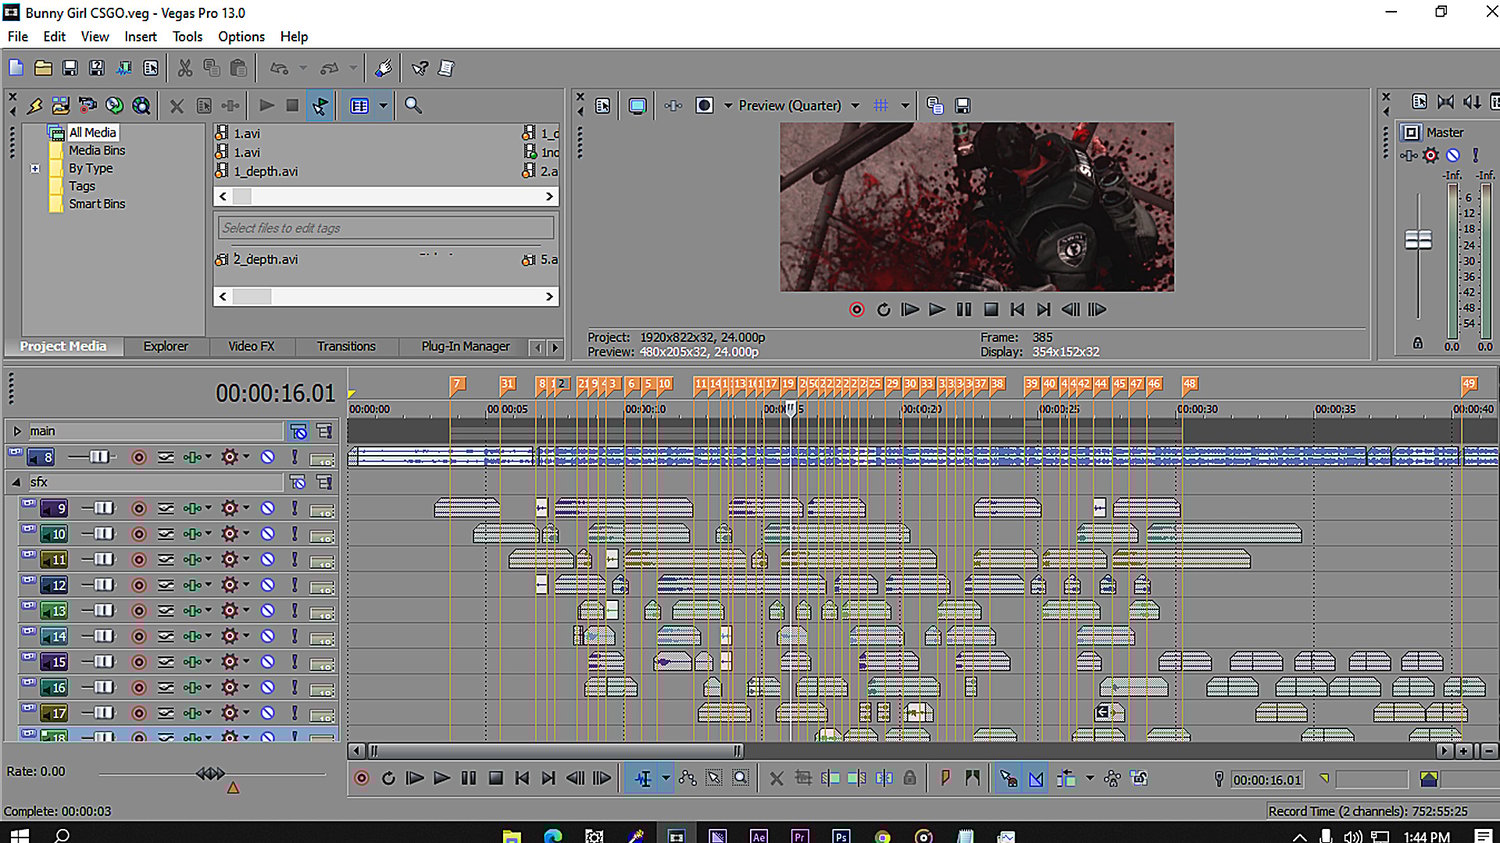This screenshot has height=843, width=1500.
Task: Click the Search media magnifier icon
Action: [413, 106]
